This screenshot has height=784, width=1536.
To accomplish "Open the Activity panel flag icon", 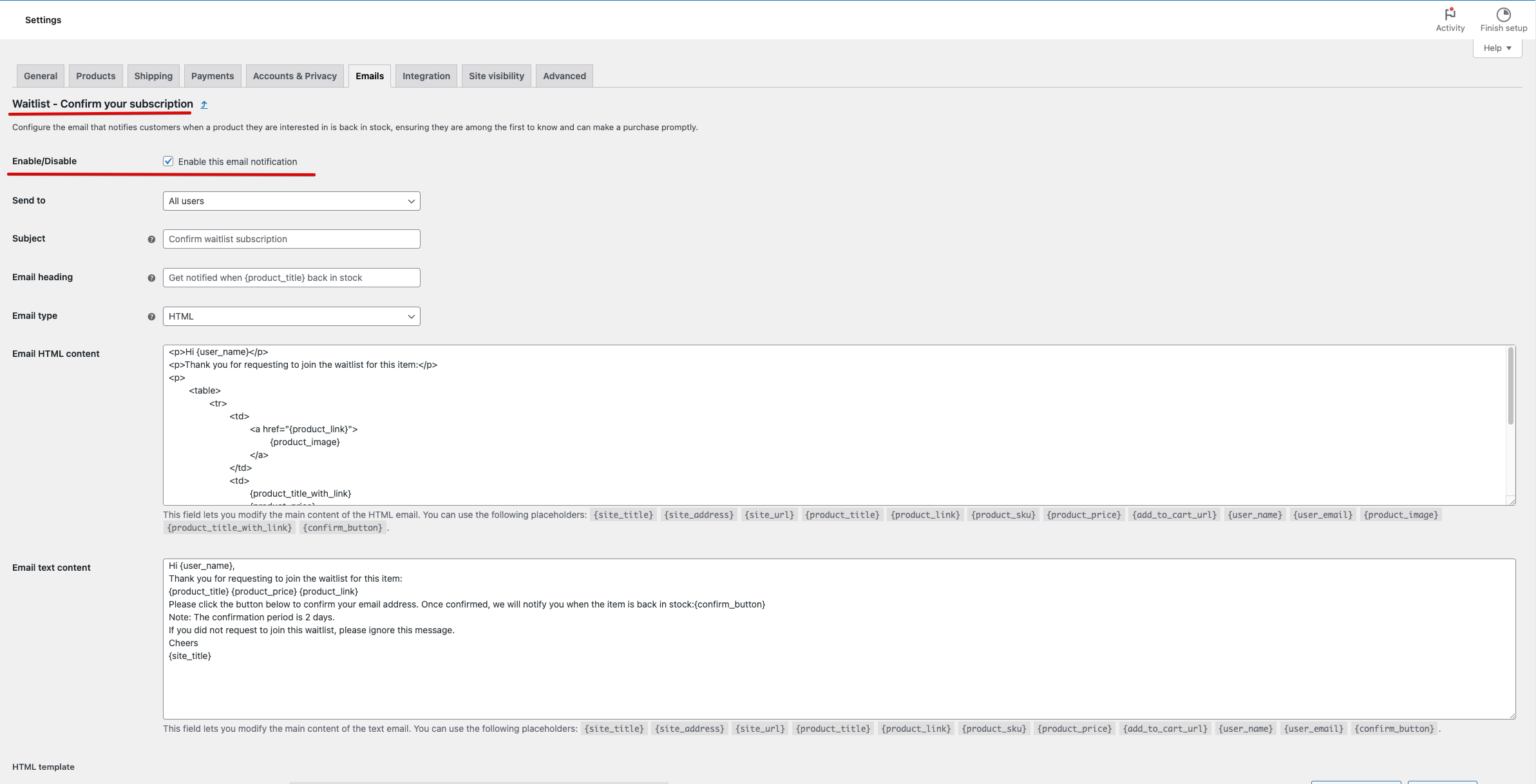I will pos(1449,14).
